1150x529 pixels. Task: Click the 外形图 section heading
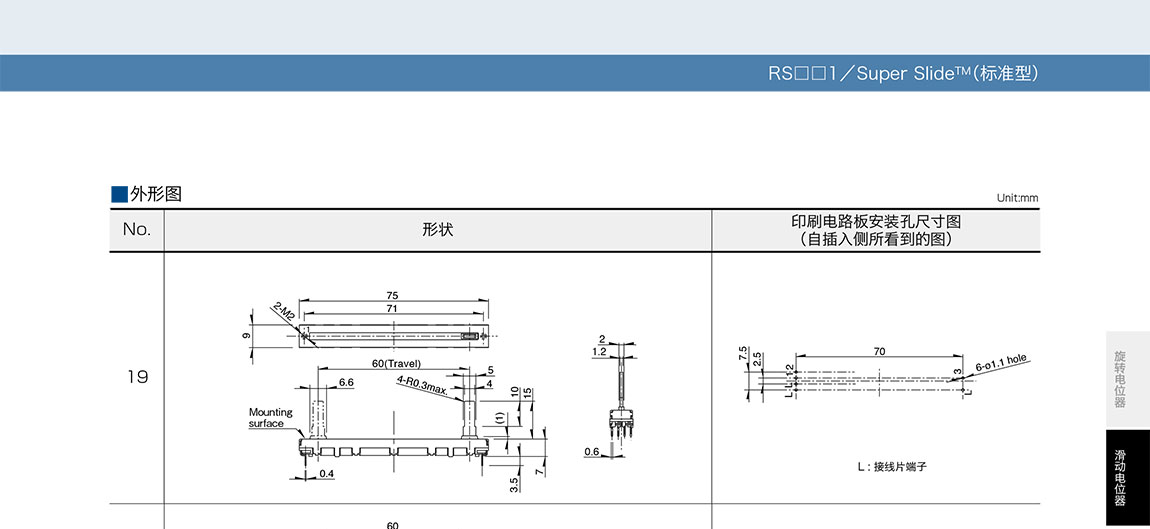tap(156, 194)
